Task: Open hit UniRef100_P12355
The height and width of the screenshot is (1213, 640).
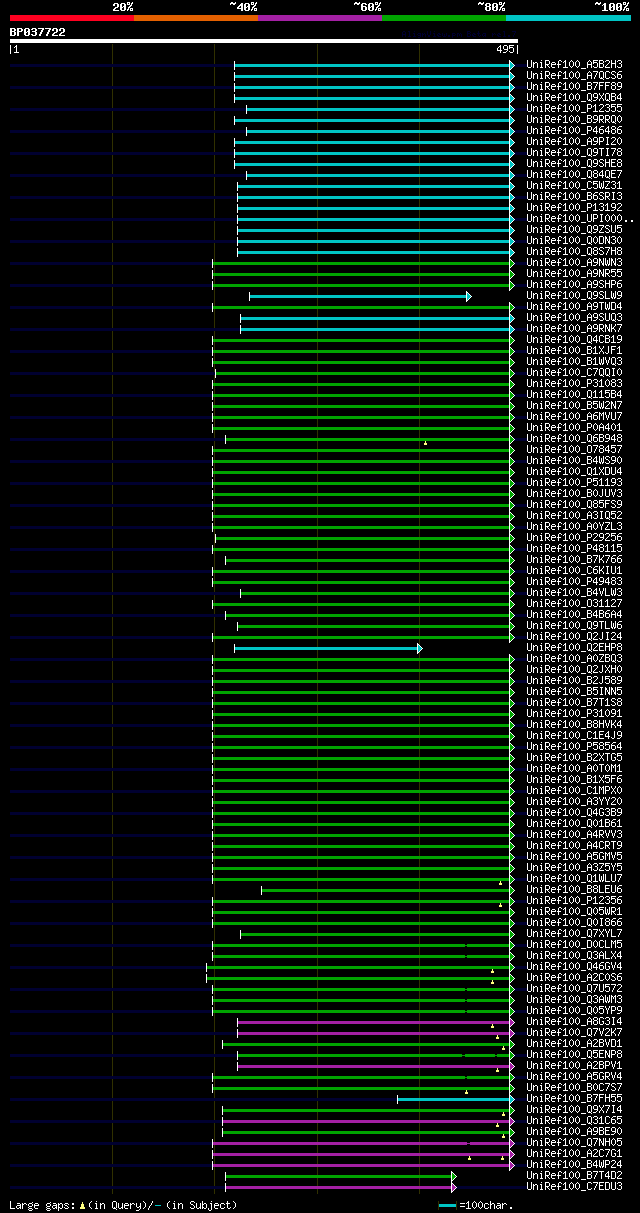Action: 574,108
